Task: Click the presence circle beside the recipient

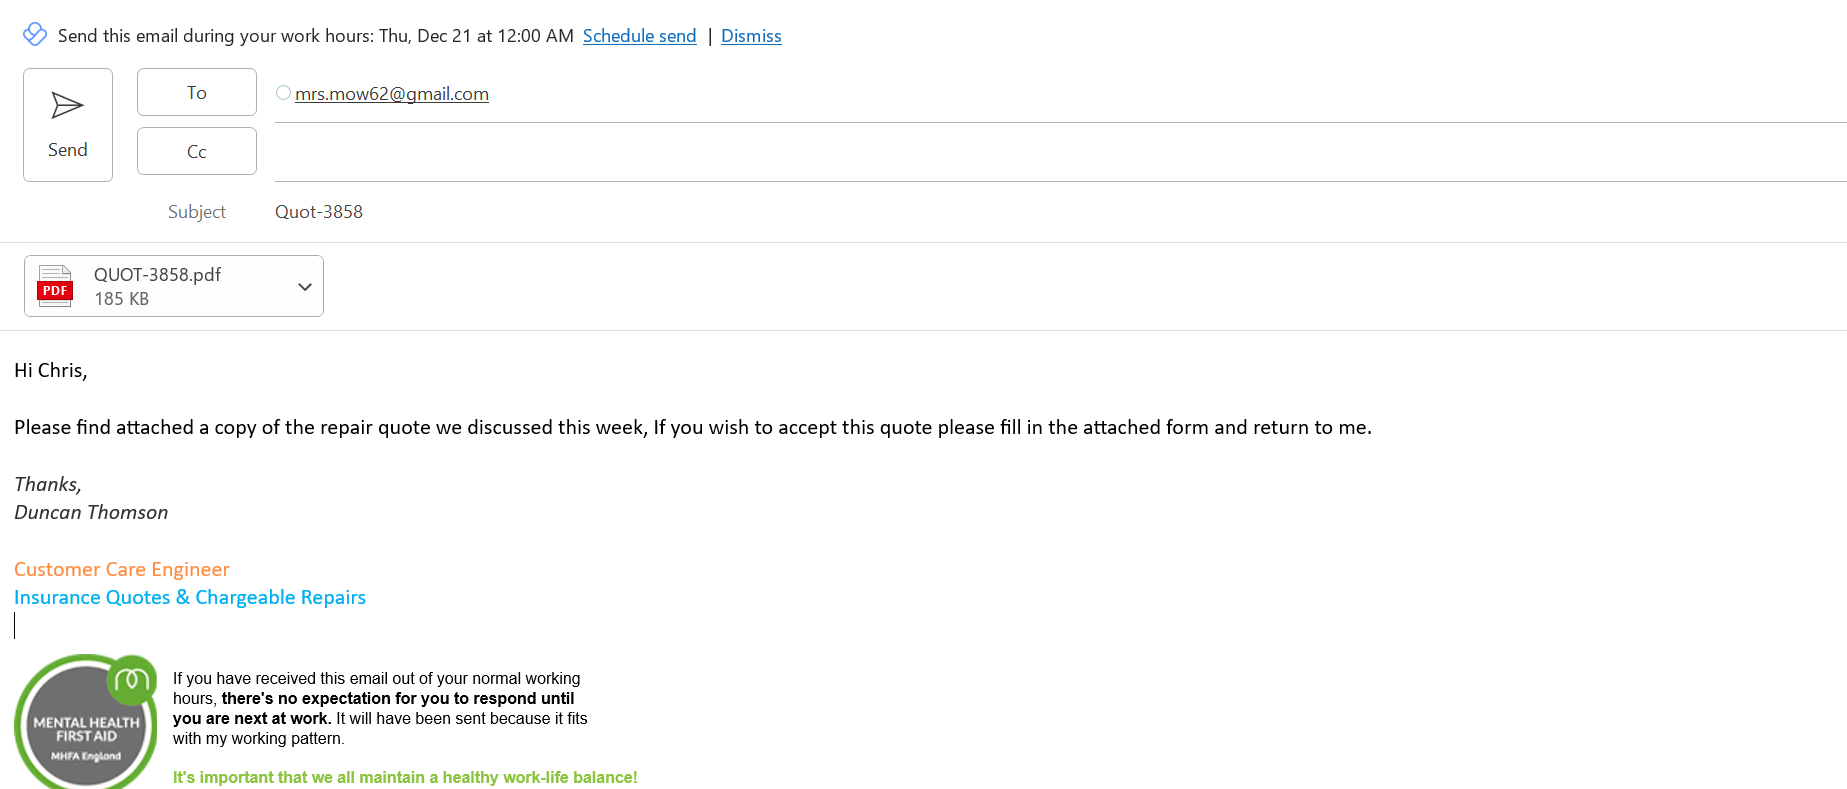Action: coord(284,93)
